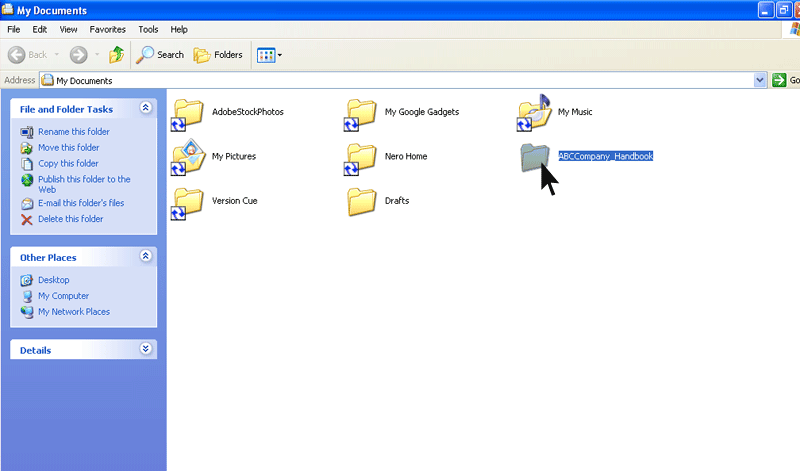Open the File menu
Screen dimensions: 800x471
click(14, 30)
